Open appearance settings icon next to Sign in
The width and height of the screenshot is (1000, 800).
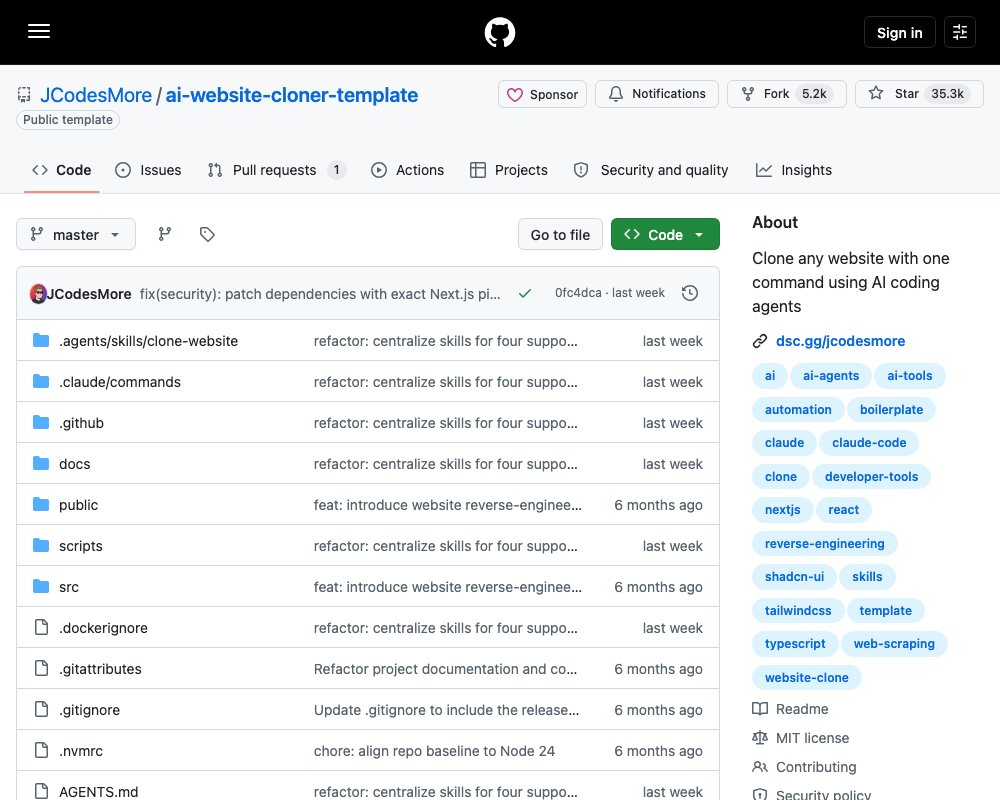960,32
